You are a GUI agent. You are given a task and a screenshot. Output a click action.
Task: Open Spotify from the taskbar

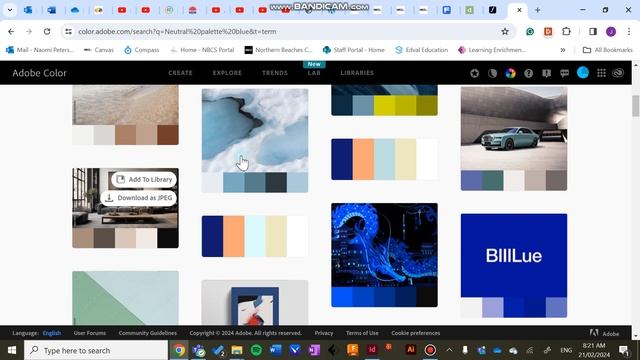256,350
